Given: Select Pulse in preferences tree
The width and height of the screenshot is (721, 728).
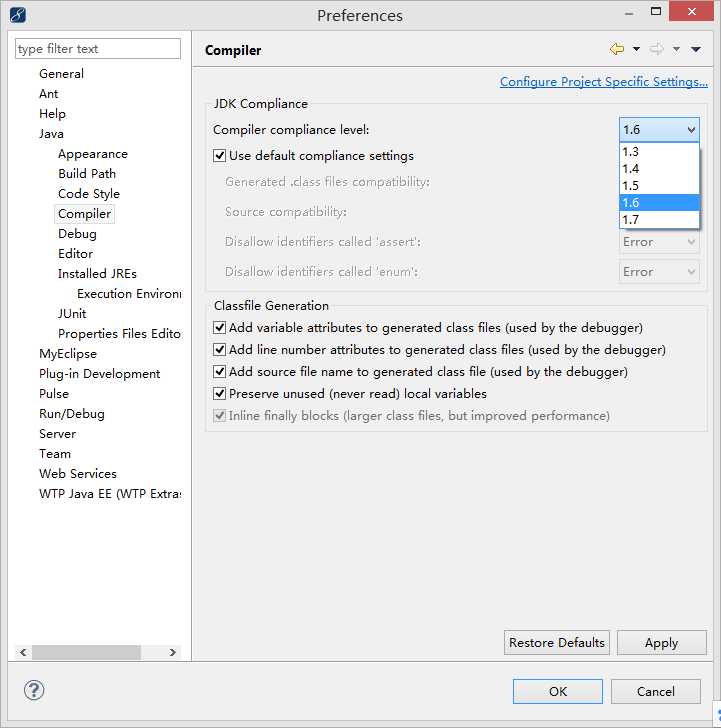Looking at the screenshot, I should pyautogui.click(x=54, y=394).
